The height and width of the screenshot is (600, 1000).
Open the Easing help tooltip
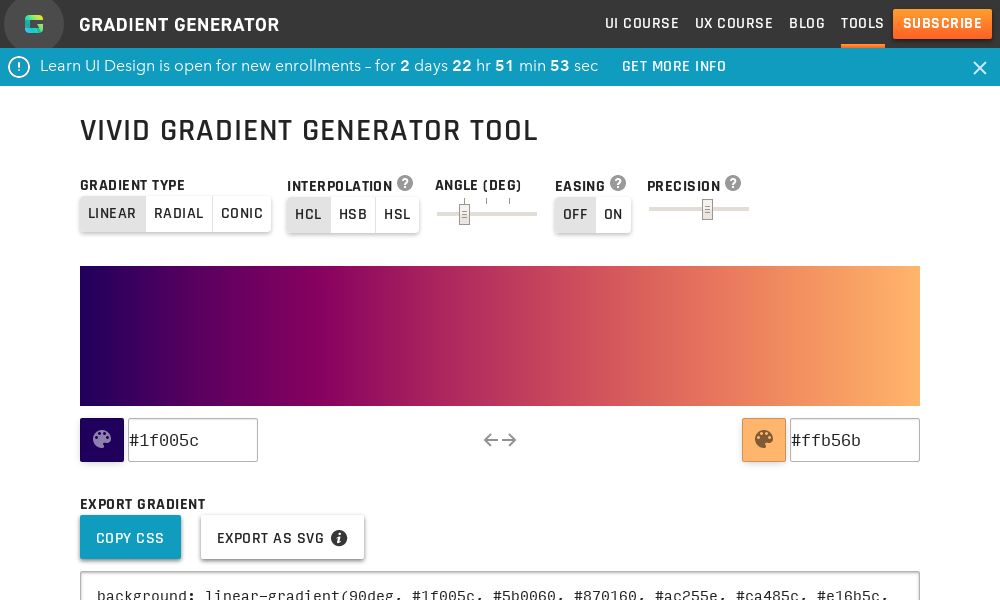(x=618, y=183)
